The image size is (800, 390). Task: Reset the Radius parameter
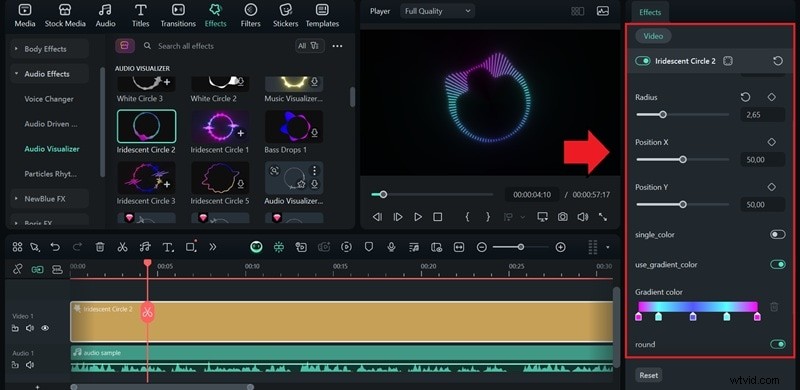745,97
